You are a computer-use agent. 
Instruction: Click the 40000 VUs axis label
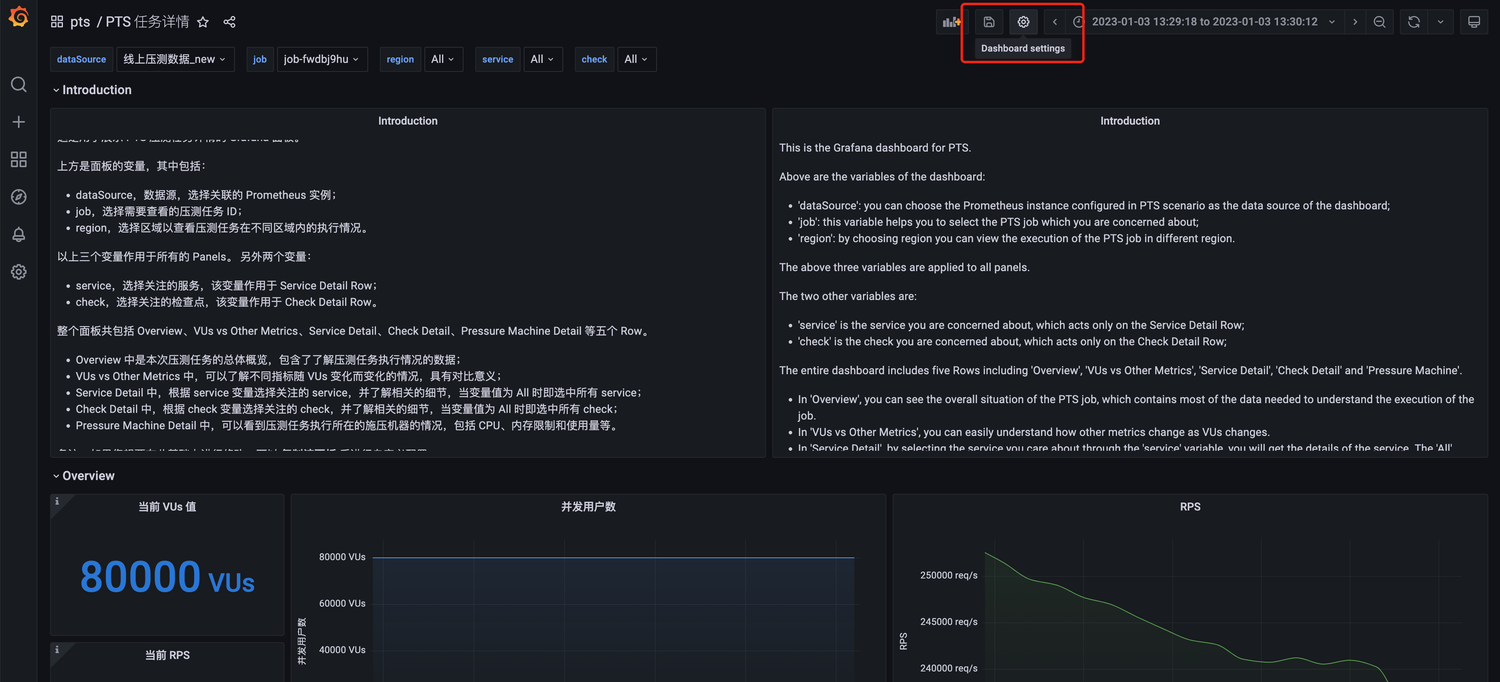(x=342, y=650)
